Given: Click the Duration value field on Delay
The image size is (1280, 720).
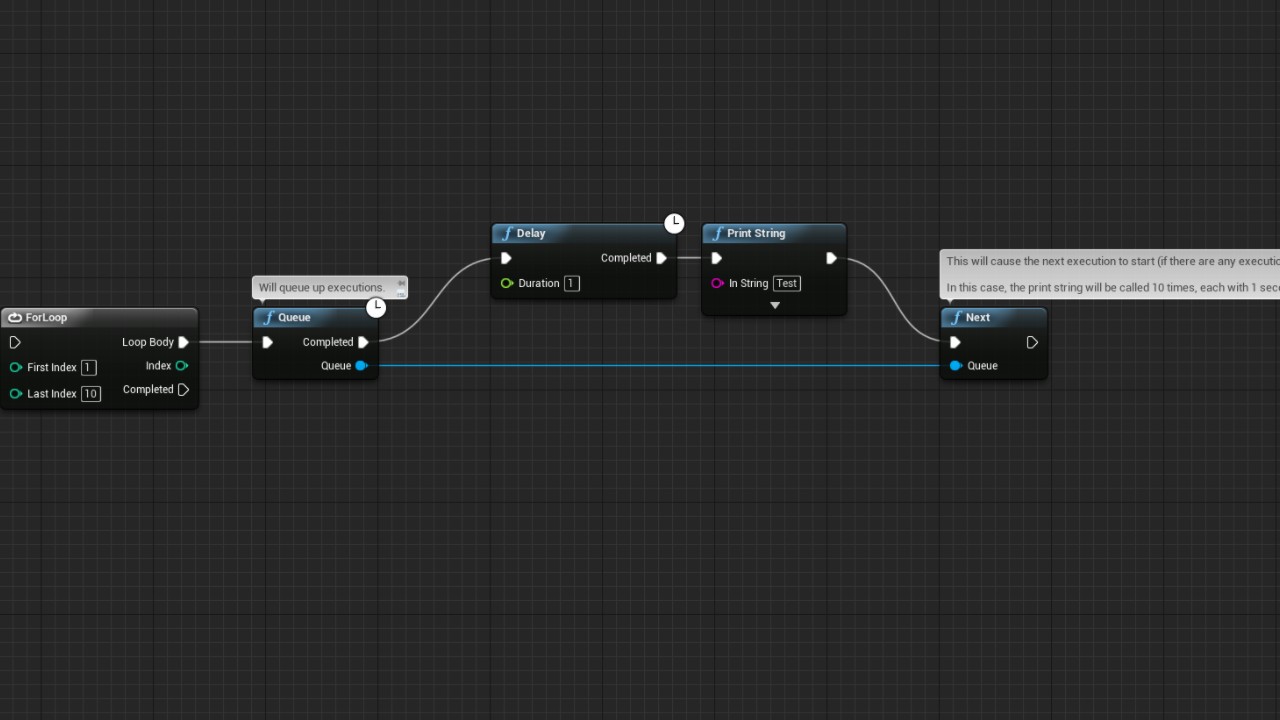Looking at the screenshot, I should pyautogui.click(x=571, y=283).
